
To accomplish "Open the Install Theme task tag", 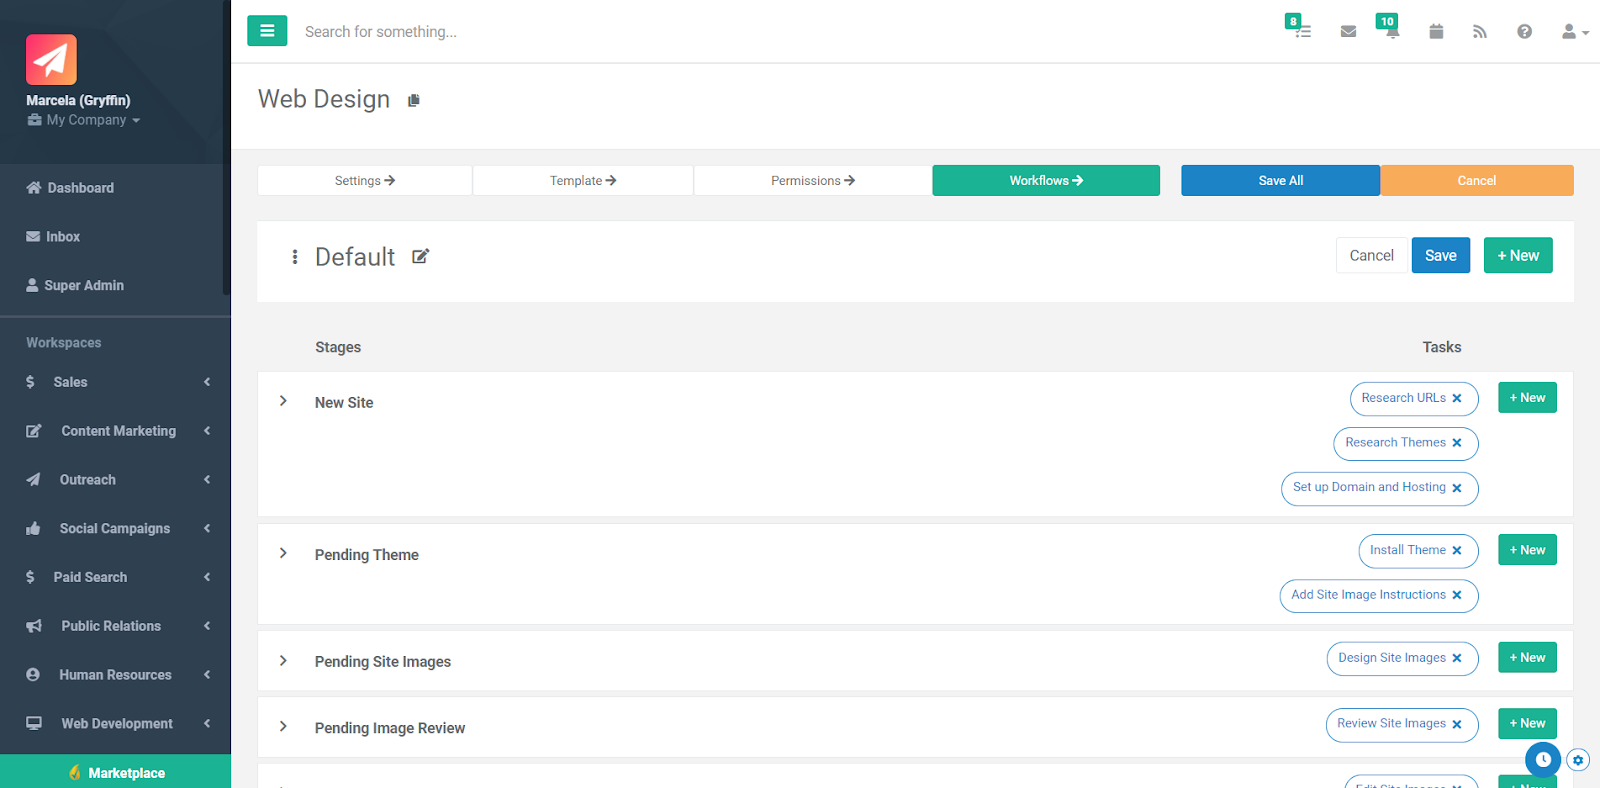I will pyautogui.click(x=1407, y=550).
